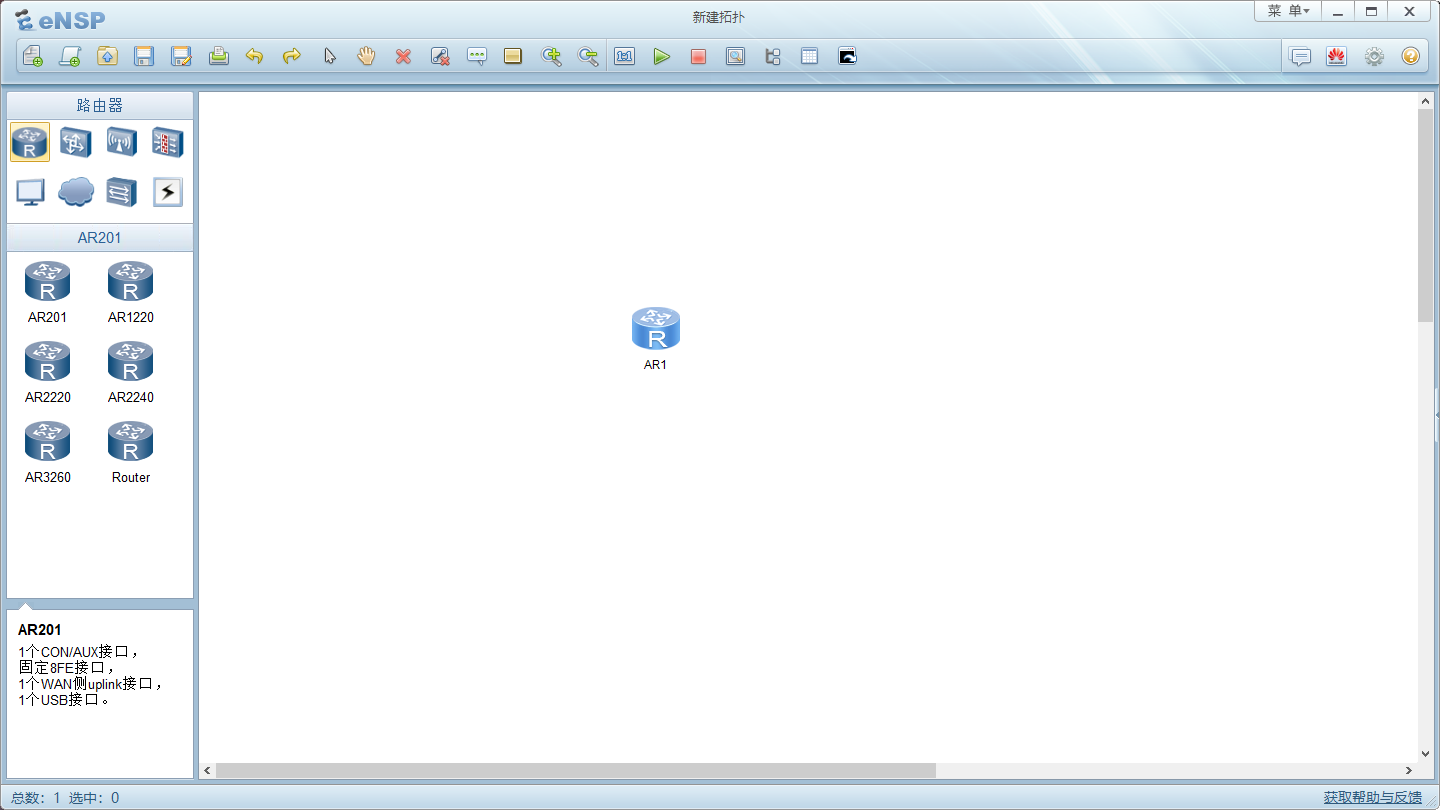The width and height of the screenshot is (1440, 810).
Task: Click the Save As toolbar icon
Action: tap(181, 57)
